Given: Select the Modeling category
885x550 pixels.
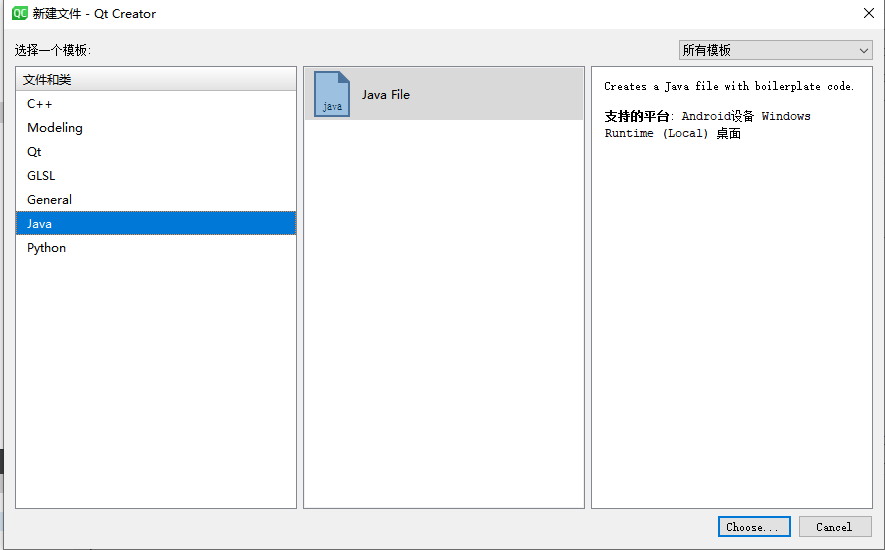Looking at the screenshot, I should (x=156, y=128).
